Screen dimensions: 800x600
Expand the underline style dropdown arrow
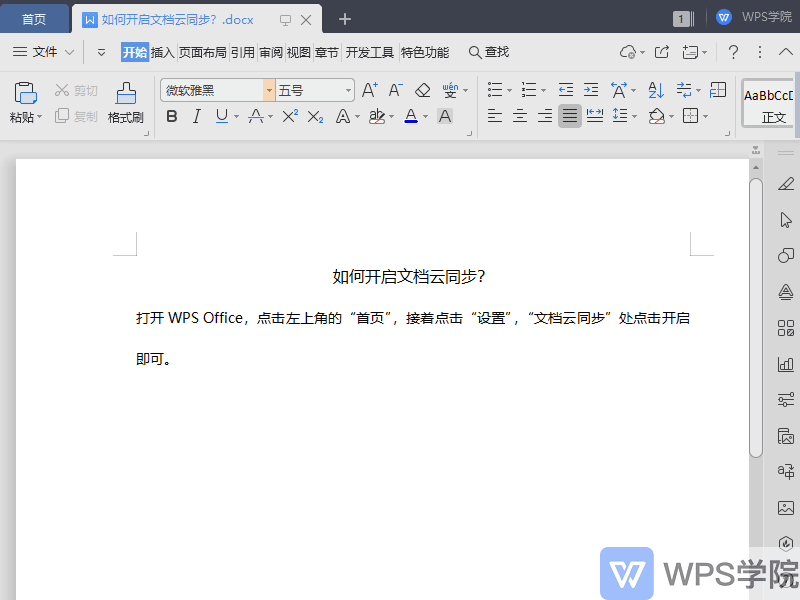point(236,117)
